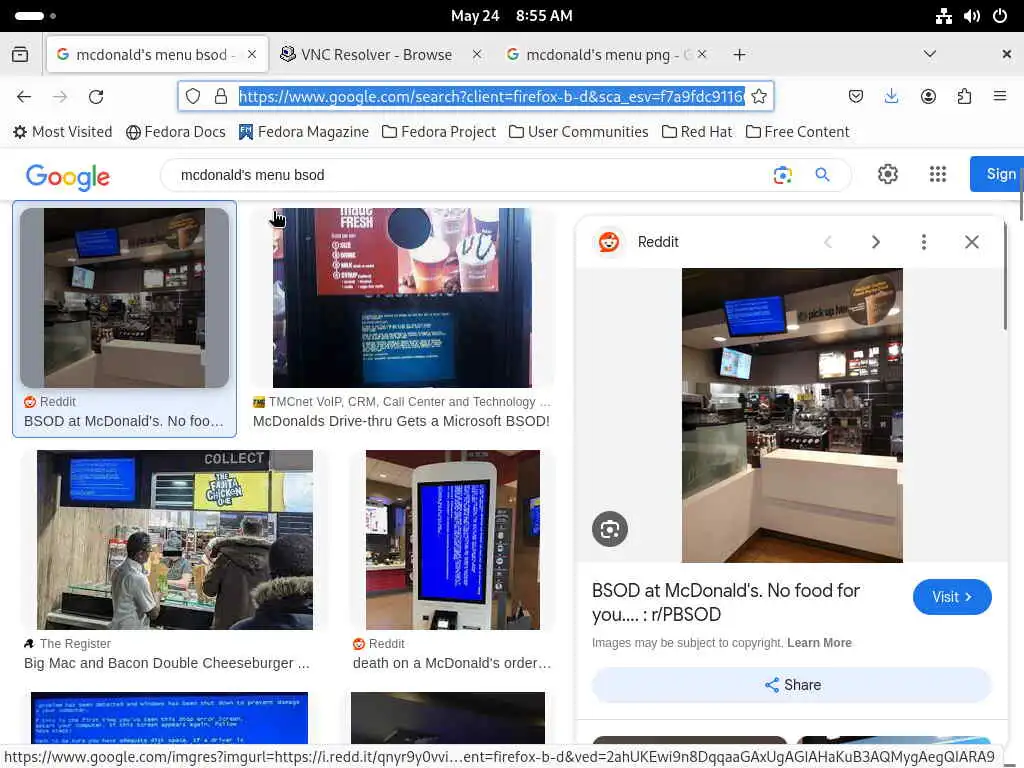Click the forward navigation arrow
Viewport: 1024px width, 768px height.
click(x=60, y=97)
